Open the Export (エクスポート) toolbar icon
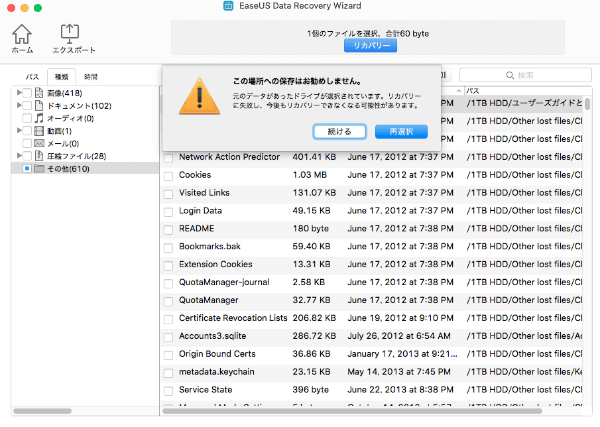This screenshot has width=600, height=427. [x=70, y=34]
